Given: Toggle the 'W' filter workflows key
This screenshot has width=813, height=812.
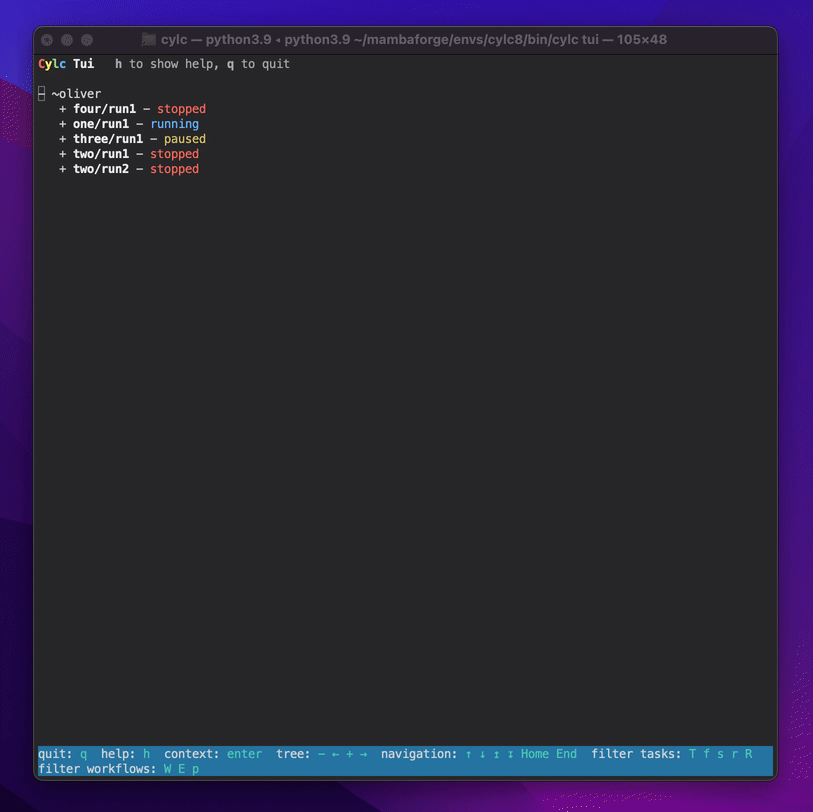Looking at the screenshot, I should pyautogui.click(x=167, y=769).
